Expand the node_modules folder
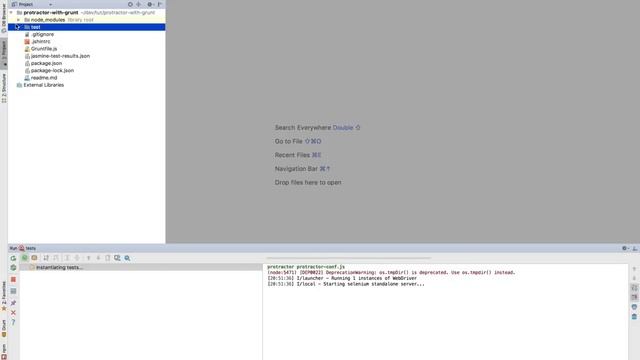640x360 pixels. click(x=18, y=20)
